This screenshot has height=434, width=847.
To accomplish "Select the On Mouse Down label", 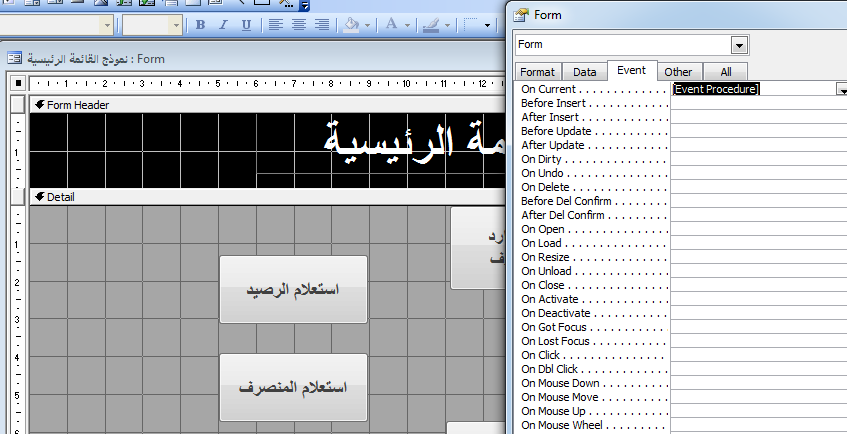I will 560,383.
